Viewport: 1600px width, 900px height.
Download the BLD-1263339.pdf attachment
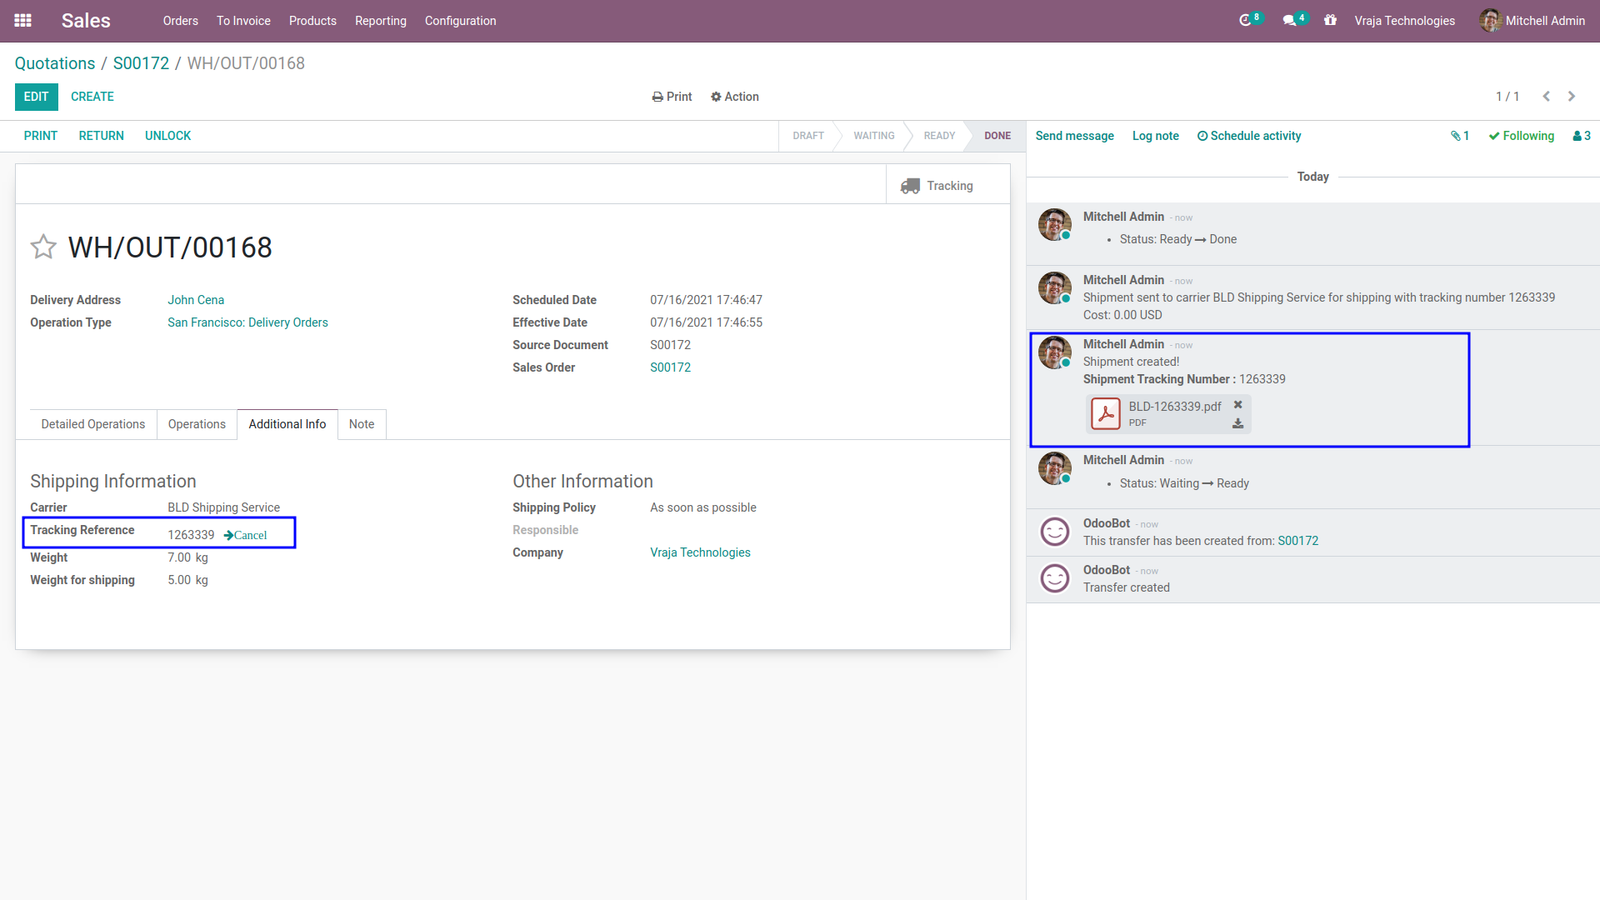(x=1238, y=423)
